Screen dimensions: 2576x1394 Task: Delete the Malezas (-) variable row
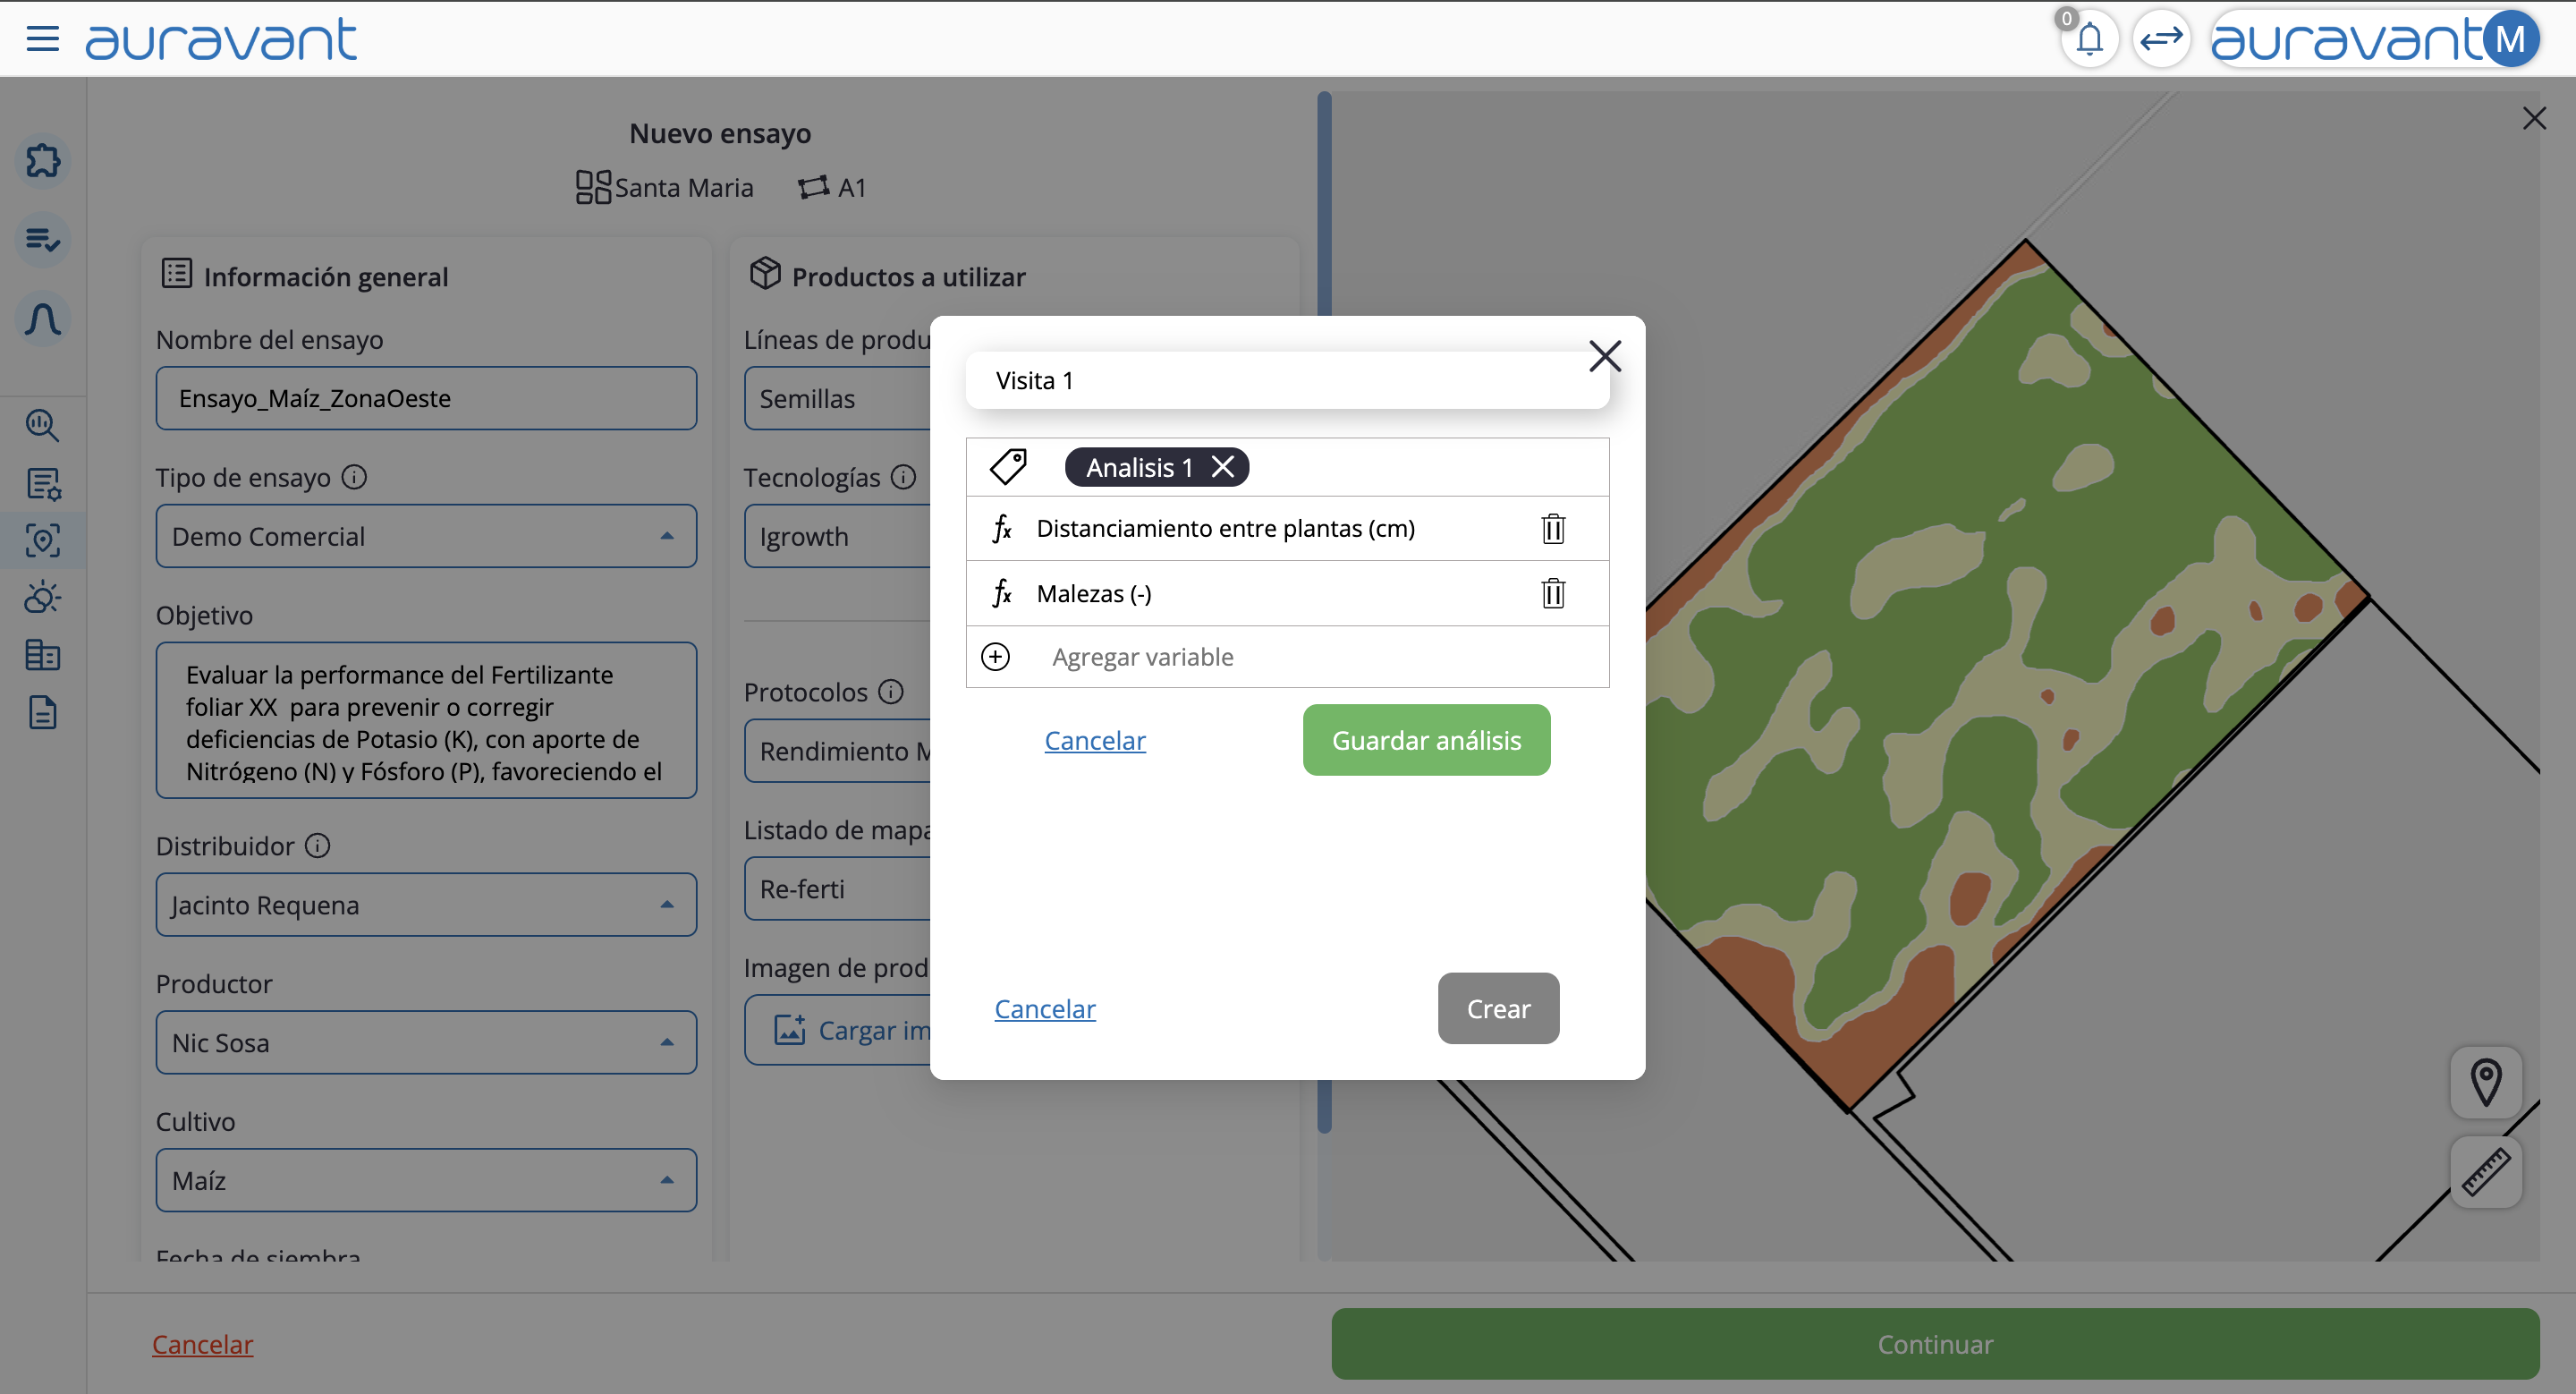[1552, 593]
